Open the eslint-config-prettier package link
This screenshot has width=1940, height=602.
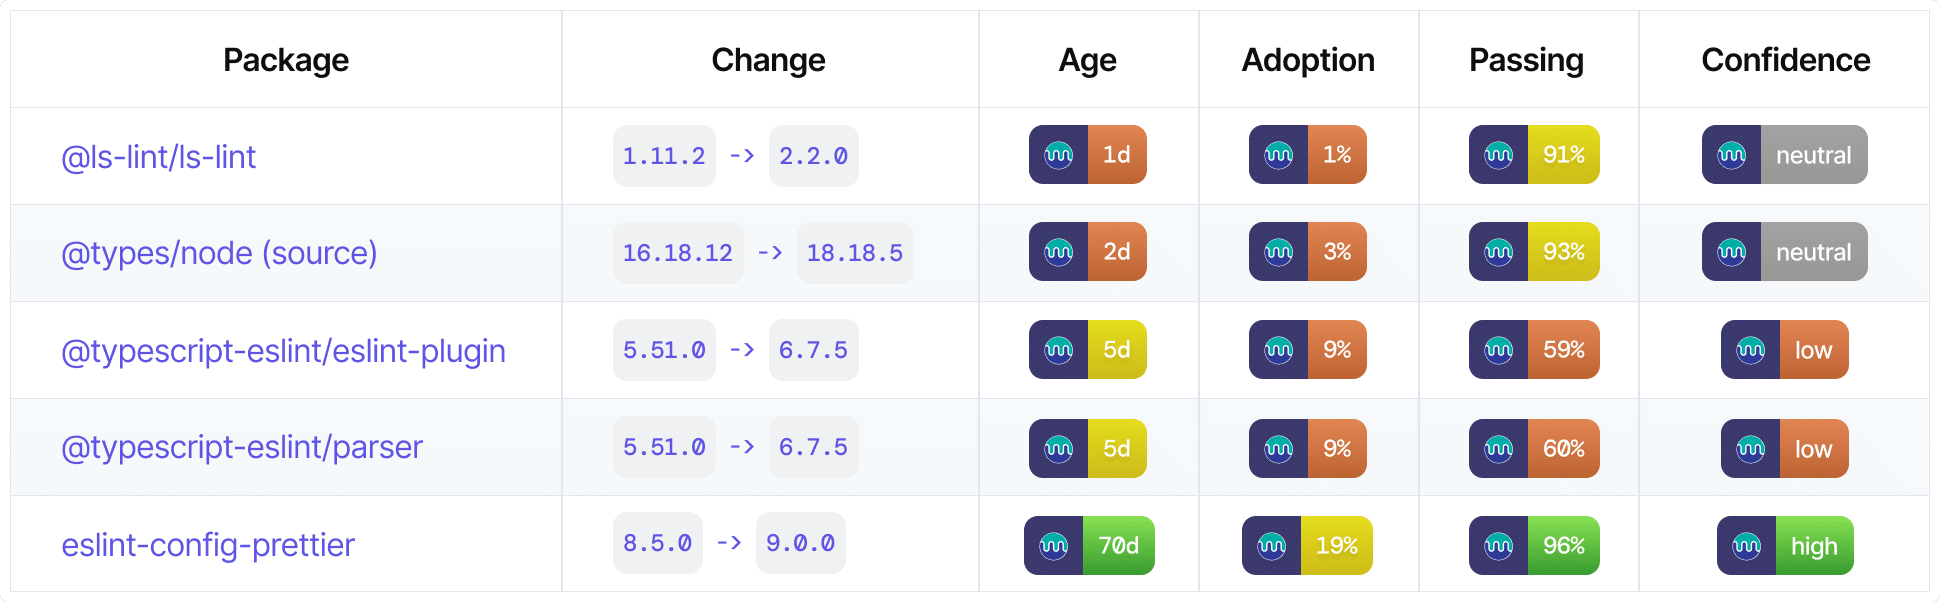(208, 544)
